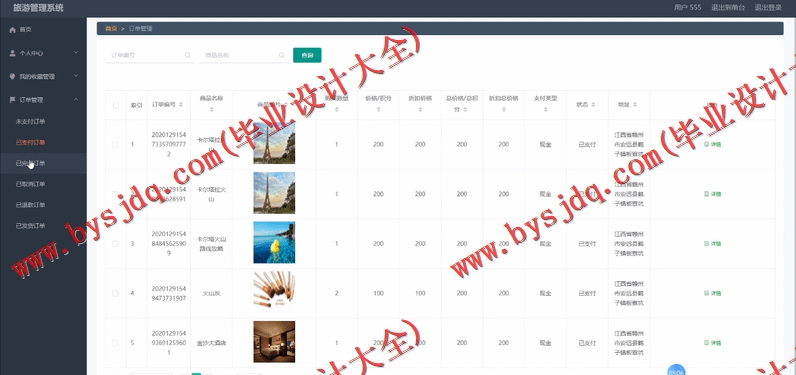Screen dimensions: 796x375
Task: Click the magnifier icon in 订单编号 search box
Action: pyautogui.click(x=187, y=55)
